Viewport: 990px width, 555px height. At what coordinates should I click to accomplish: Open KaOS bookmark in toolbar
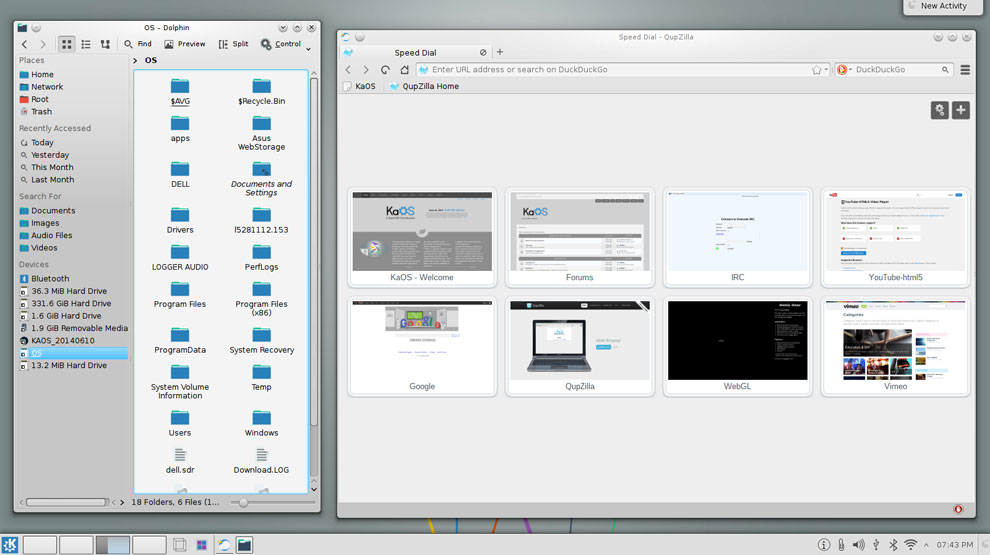360,87
